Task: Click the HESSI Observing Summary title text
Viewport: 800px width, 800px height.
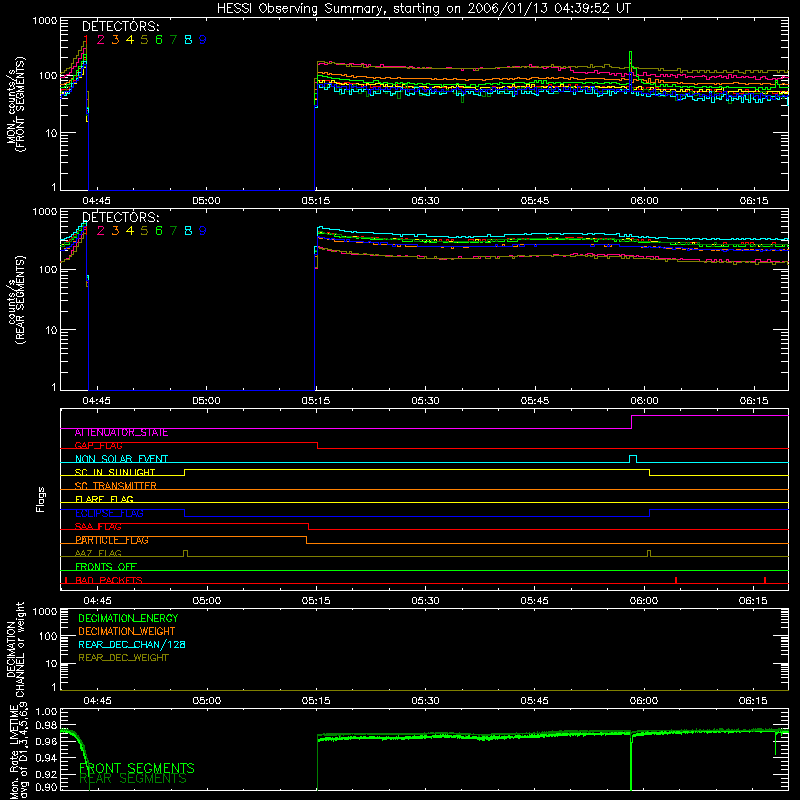Action: click(x=423, y=9)
